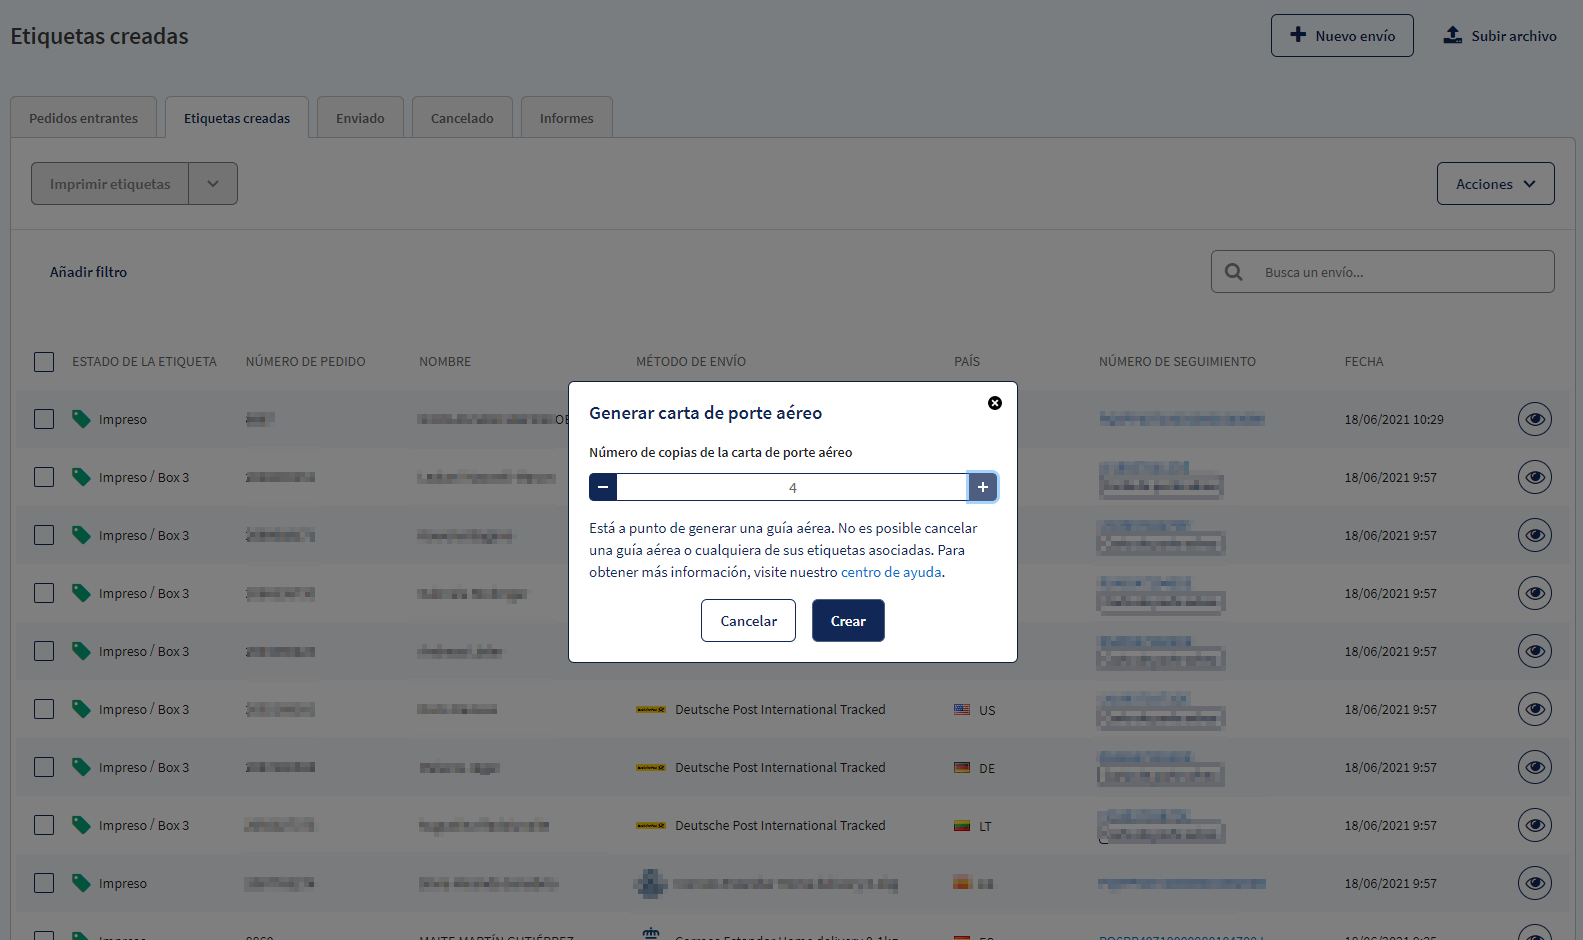Click the Número de seguimiento column header
The width and height of the screenshot is (1583, 940).
(1177, 361)
